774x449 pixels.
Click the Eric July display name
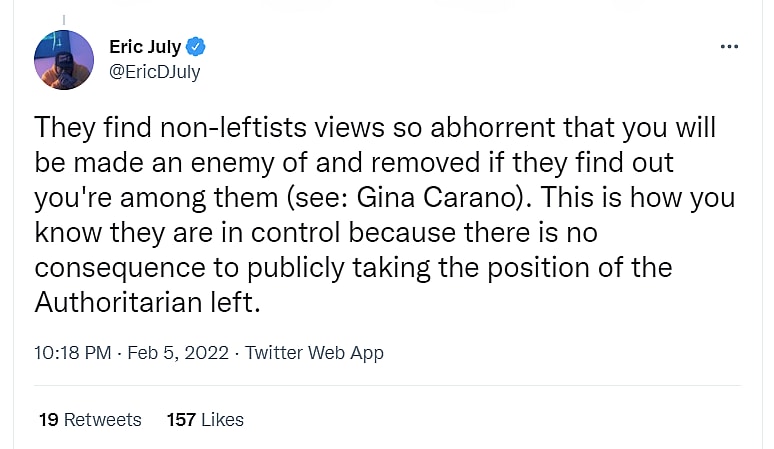coord(145,47)
